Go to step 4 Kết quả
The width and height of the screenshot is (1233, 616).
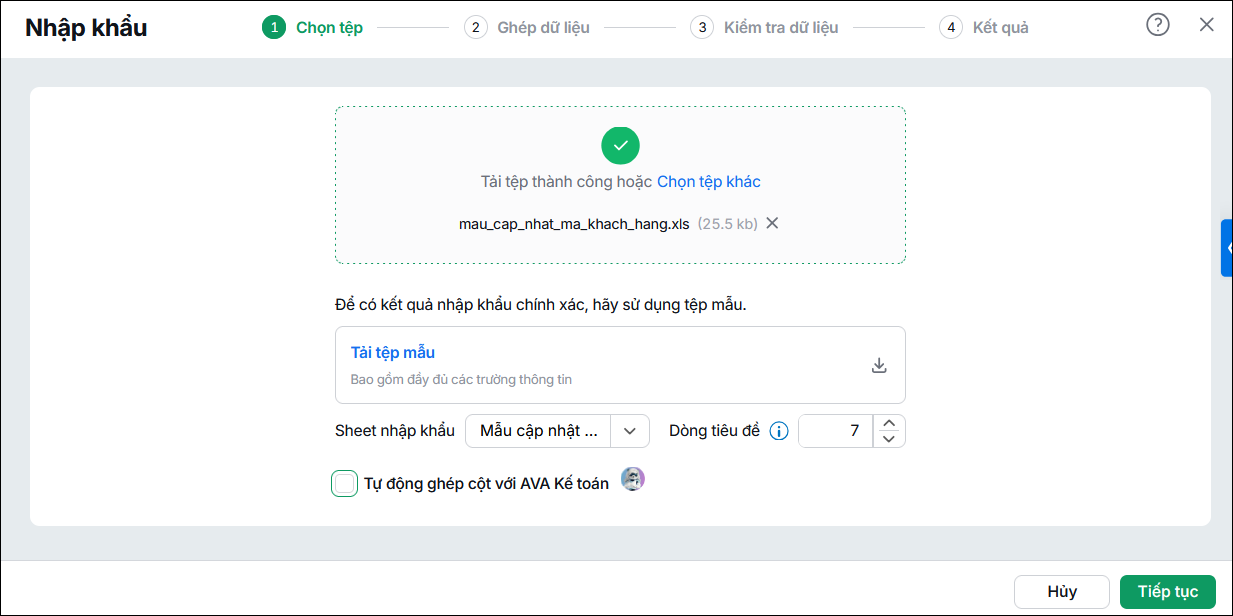[984, 27]
